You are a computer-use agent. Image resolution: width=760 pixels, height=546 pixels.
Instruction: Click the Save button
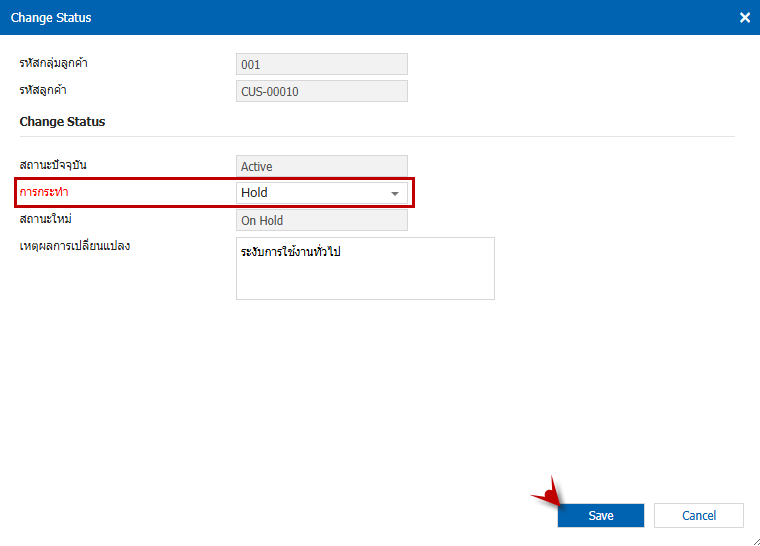coord(601,515)
